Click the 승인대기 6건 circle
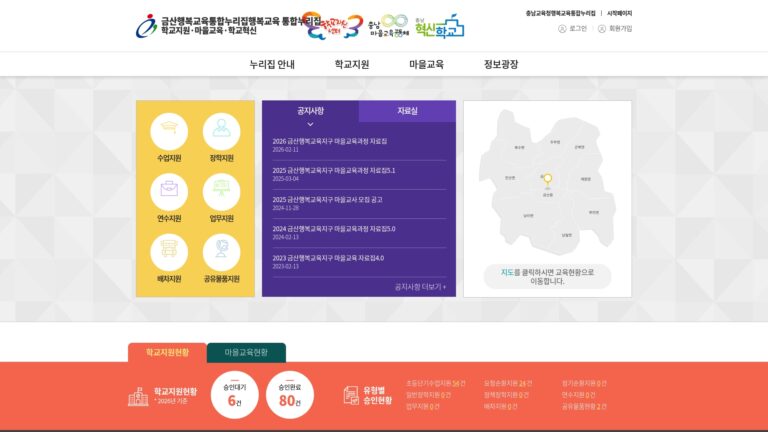This screenshot has height=432, width=768. [235, 395]
